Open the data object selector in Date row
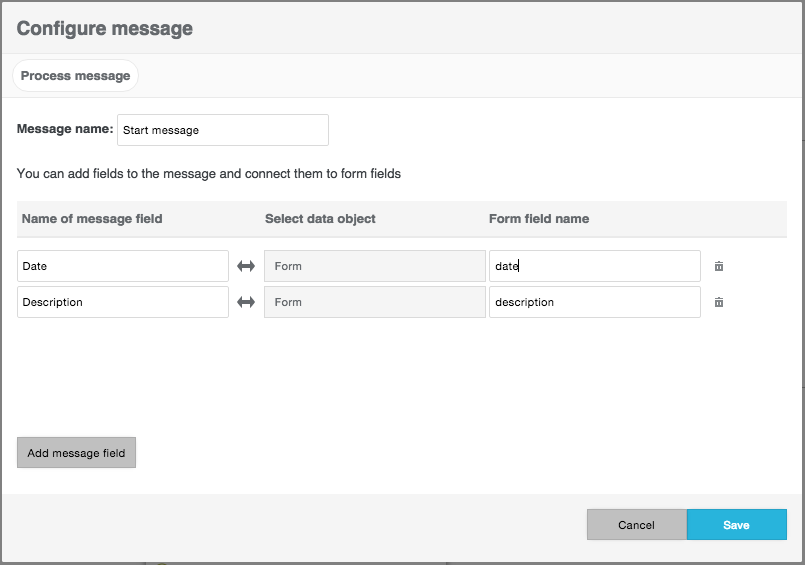 tap(375, 266)
